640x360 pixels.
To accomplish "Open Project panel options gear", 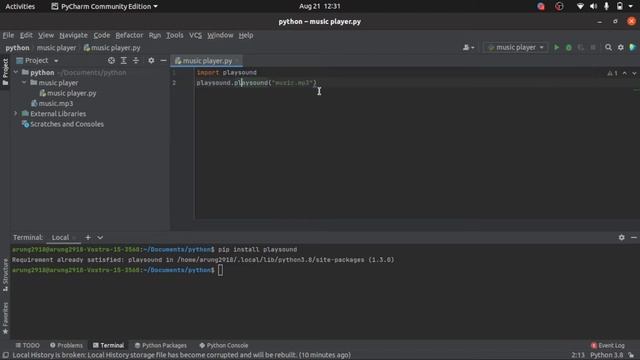I will tap(151, 60).
